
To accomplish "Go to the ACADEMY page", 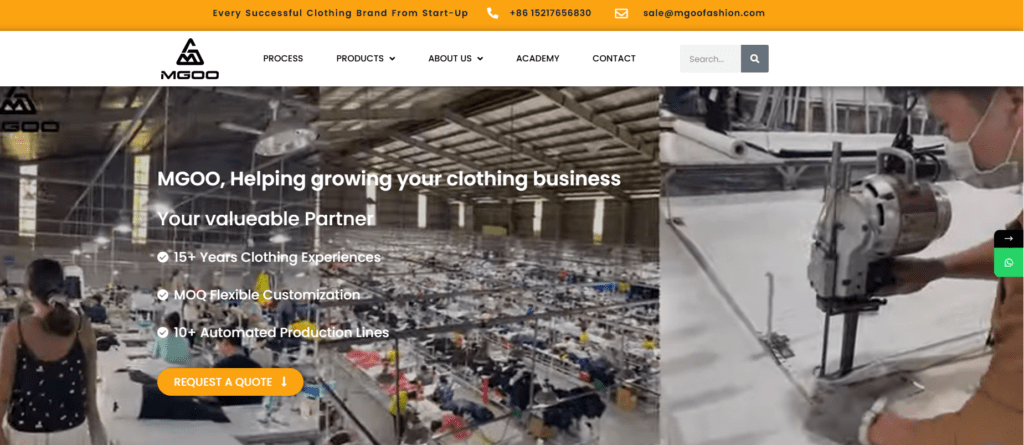I will 537,59.
